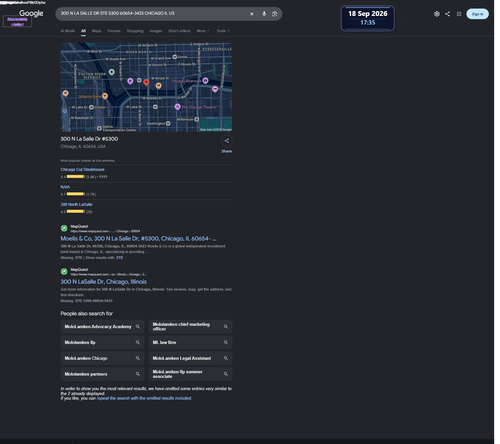Open the 300 North LaSalle place link

(76, 204)
